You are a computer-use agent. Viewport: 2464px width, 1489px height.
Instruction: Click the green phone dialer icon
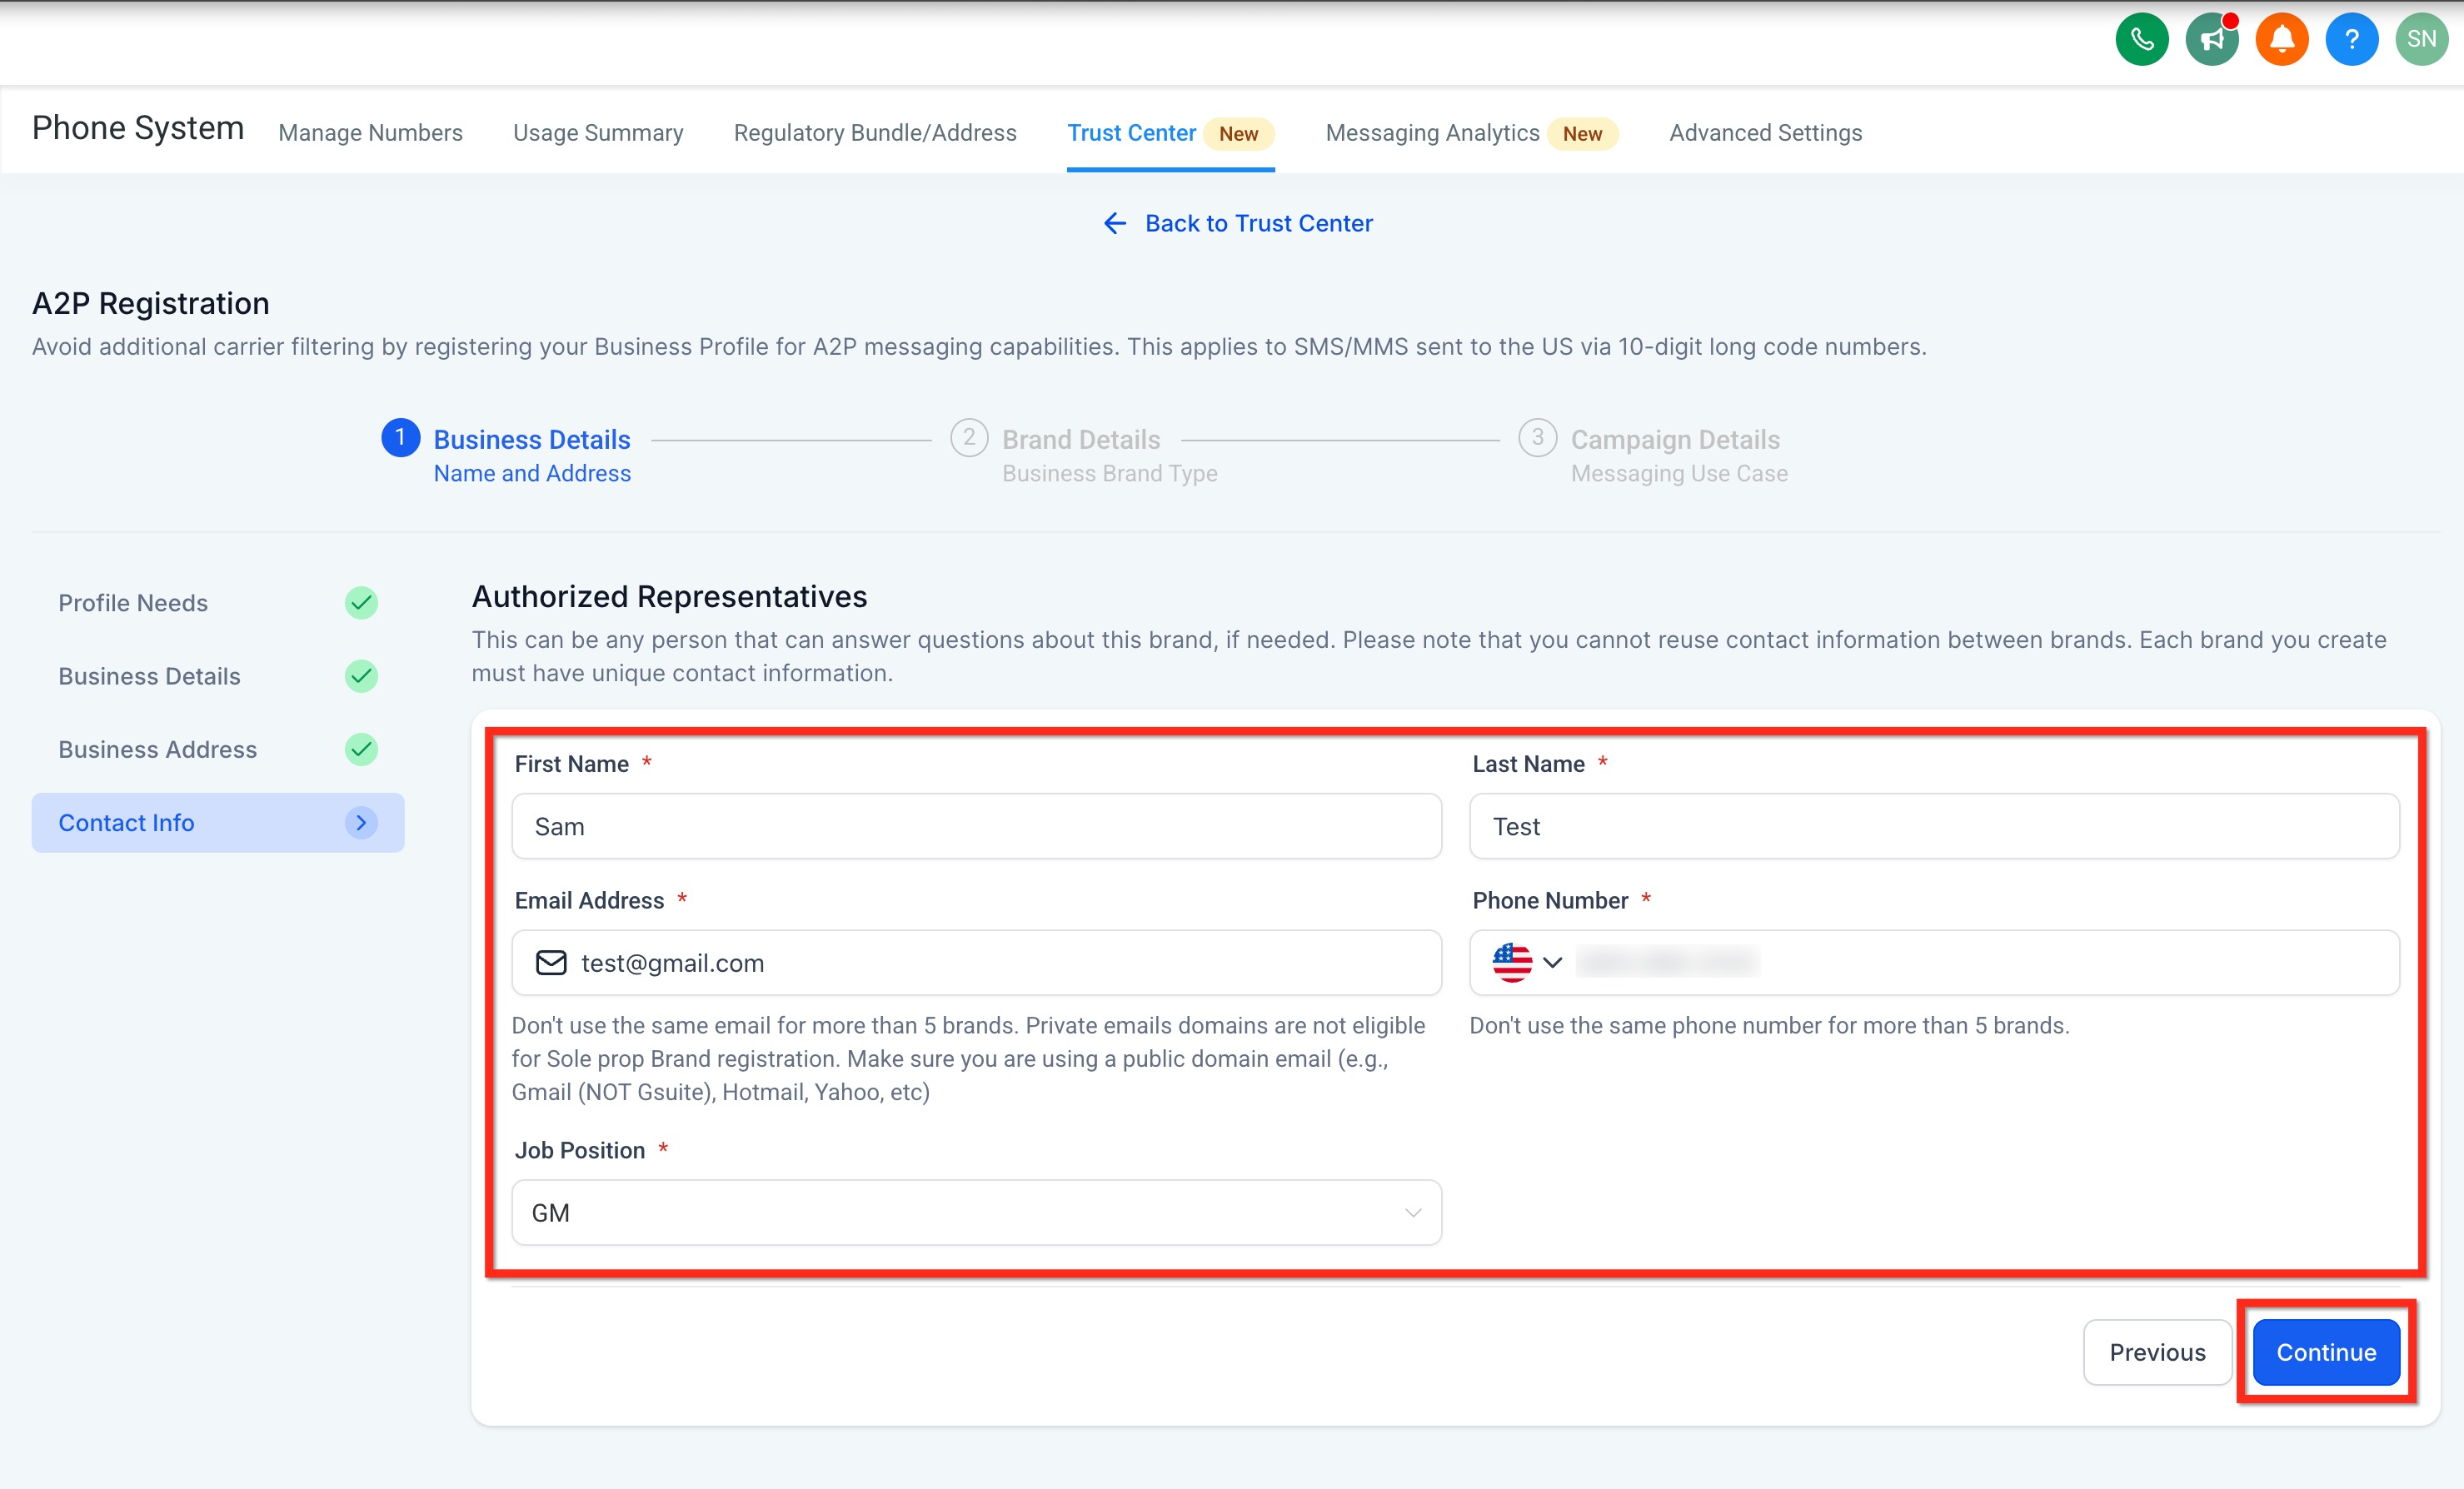pos(2141,40)
